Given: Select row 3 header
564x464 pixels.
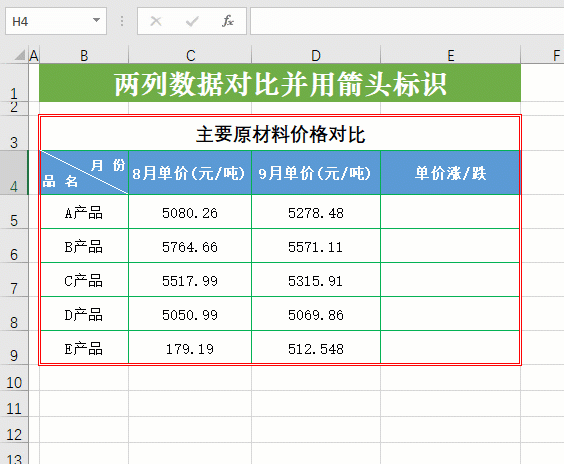Looking at the screenshot, I should [14, 133].
